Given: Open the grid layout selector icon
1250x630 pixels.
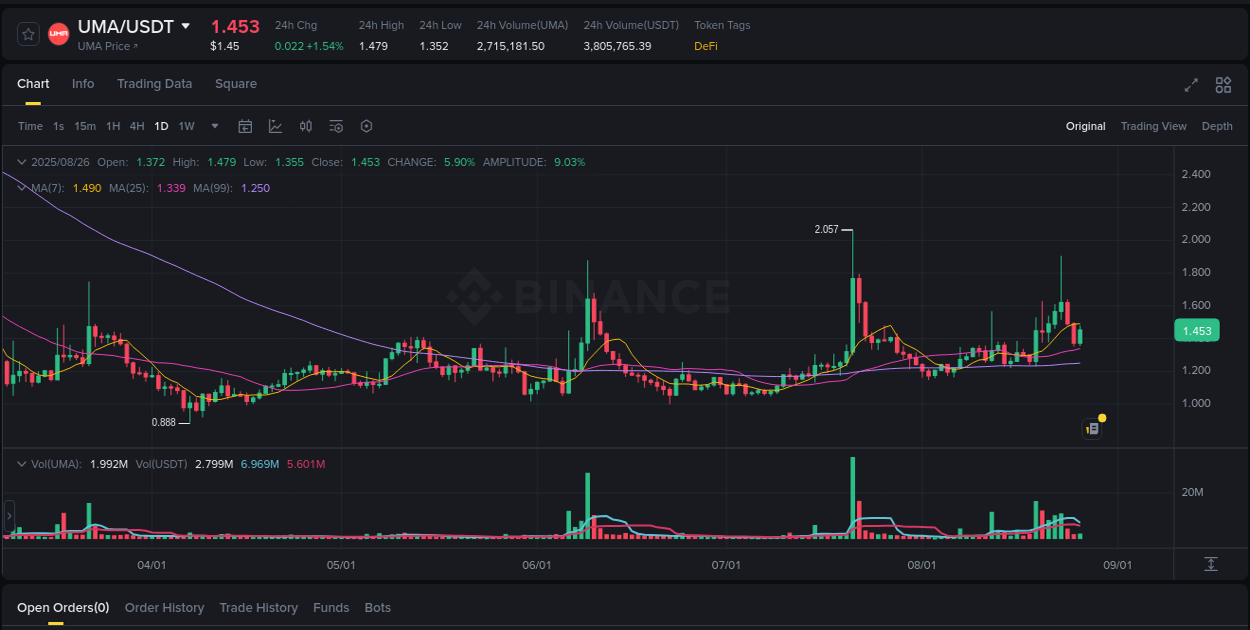Looking at the screenshot, I should tap(1223, 85).
